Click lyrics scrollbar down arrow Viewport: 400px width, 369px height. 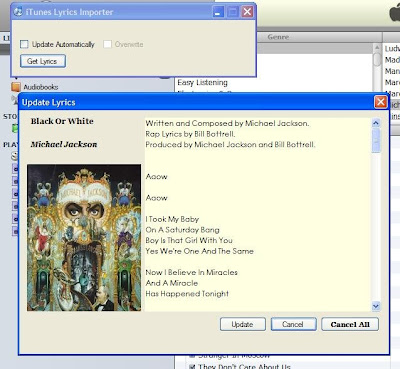[x=376, y=306]
